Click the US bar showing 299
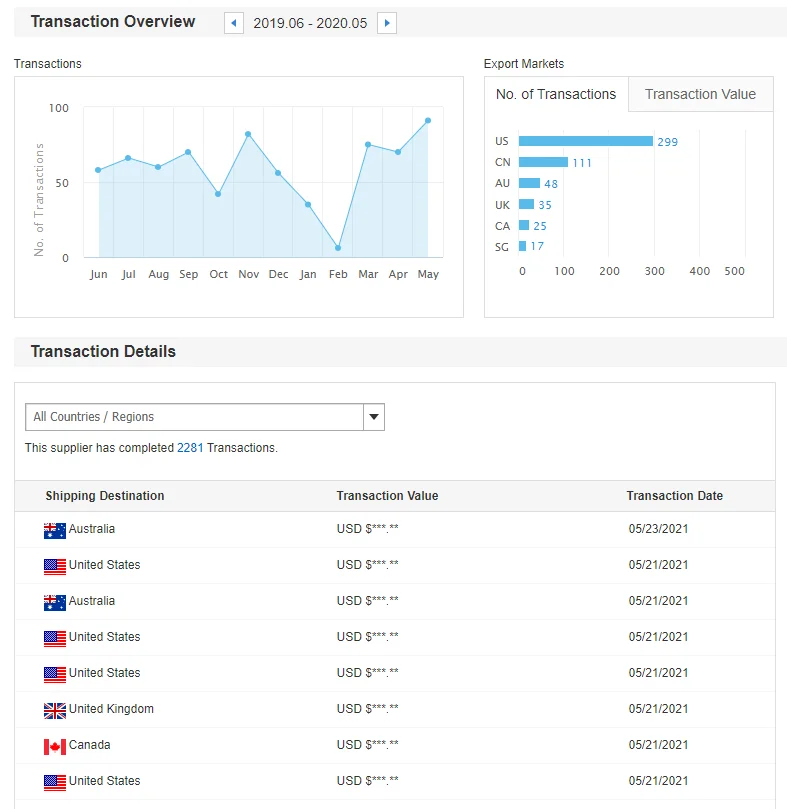The image size is (787, 809). pos(585,141)
